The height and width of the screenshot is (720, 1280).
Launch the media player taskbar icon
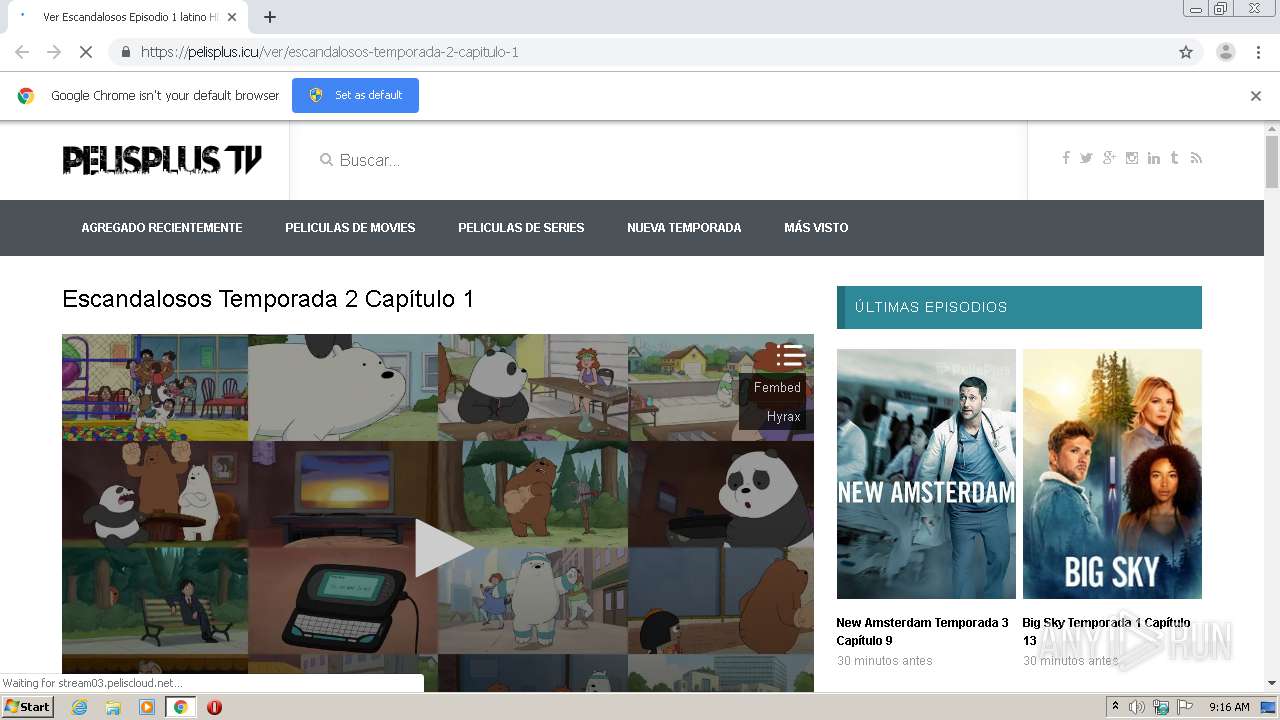coord(147,707)
